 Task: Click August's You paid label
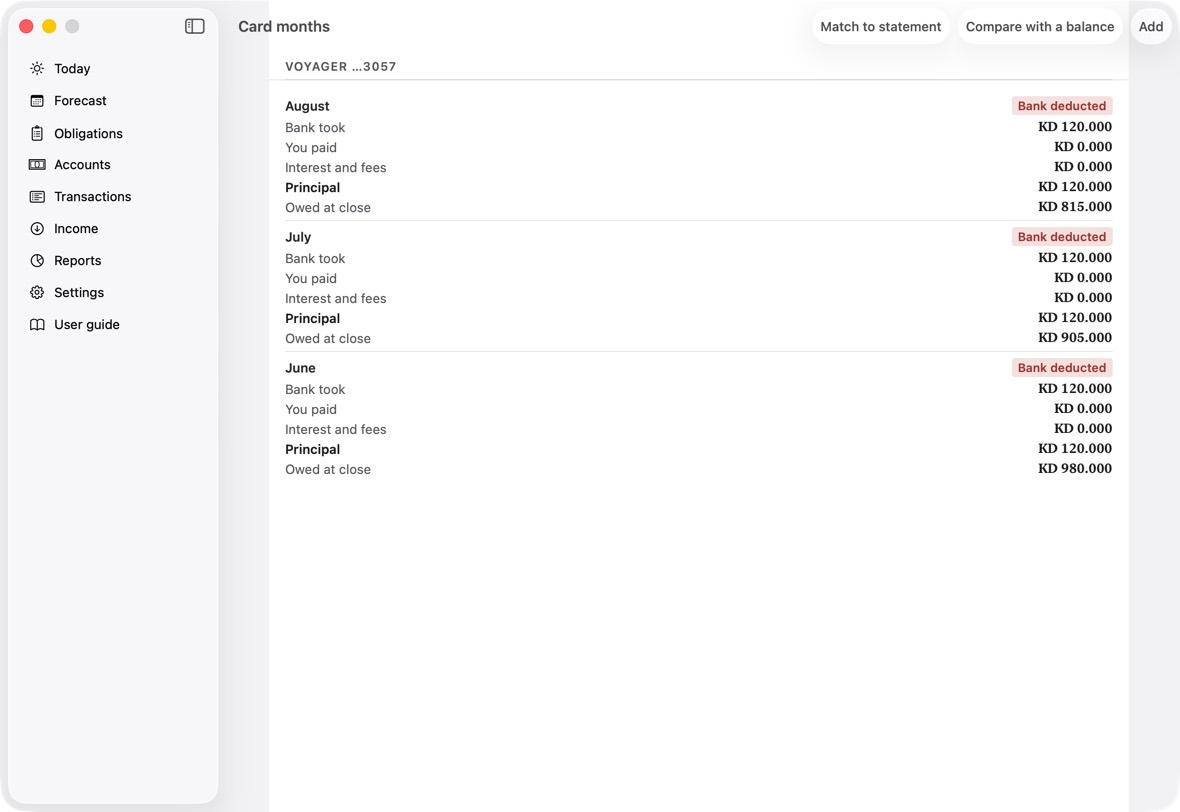[x=311, y=147]
